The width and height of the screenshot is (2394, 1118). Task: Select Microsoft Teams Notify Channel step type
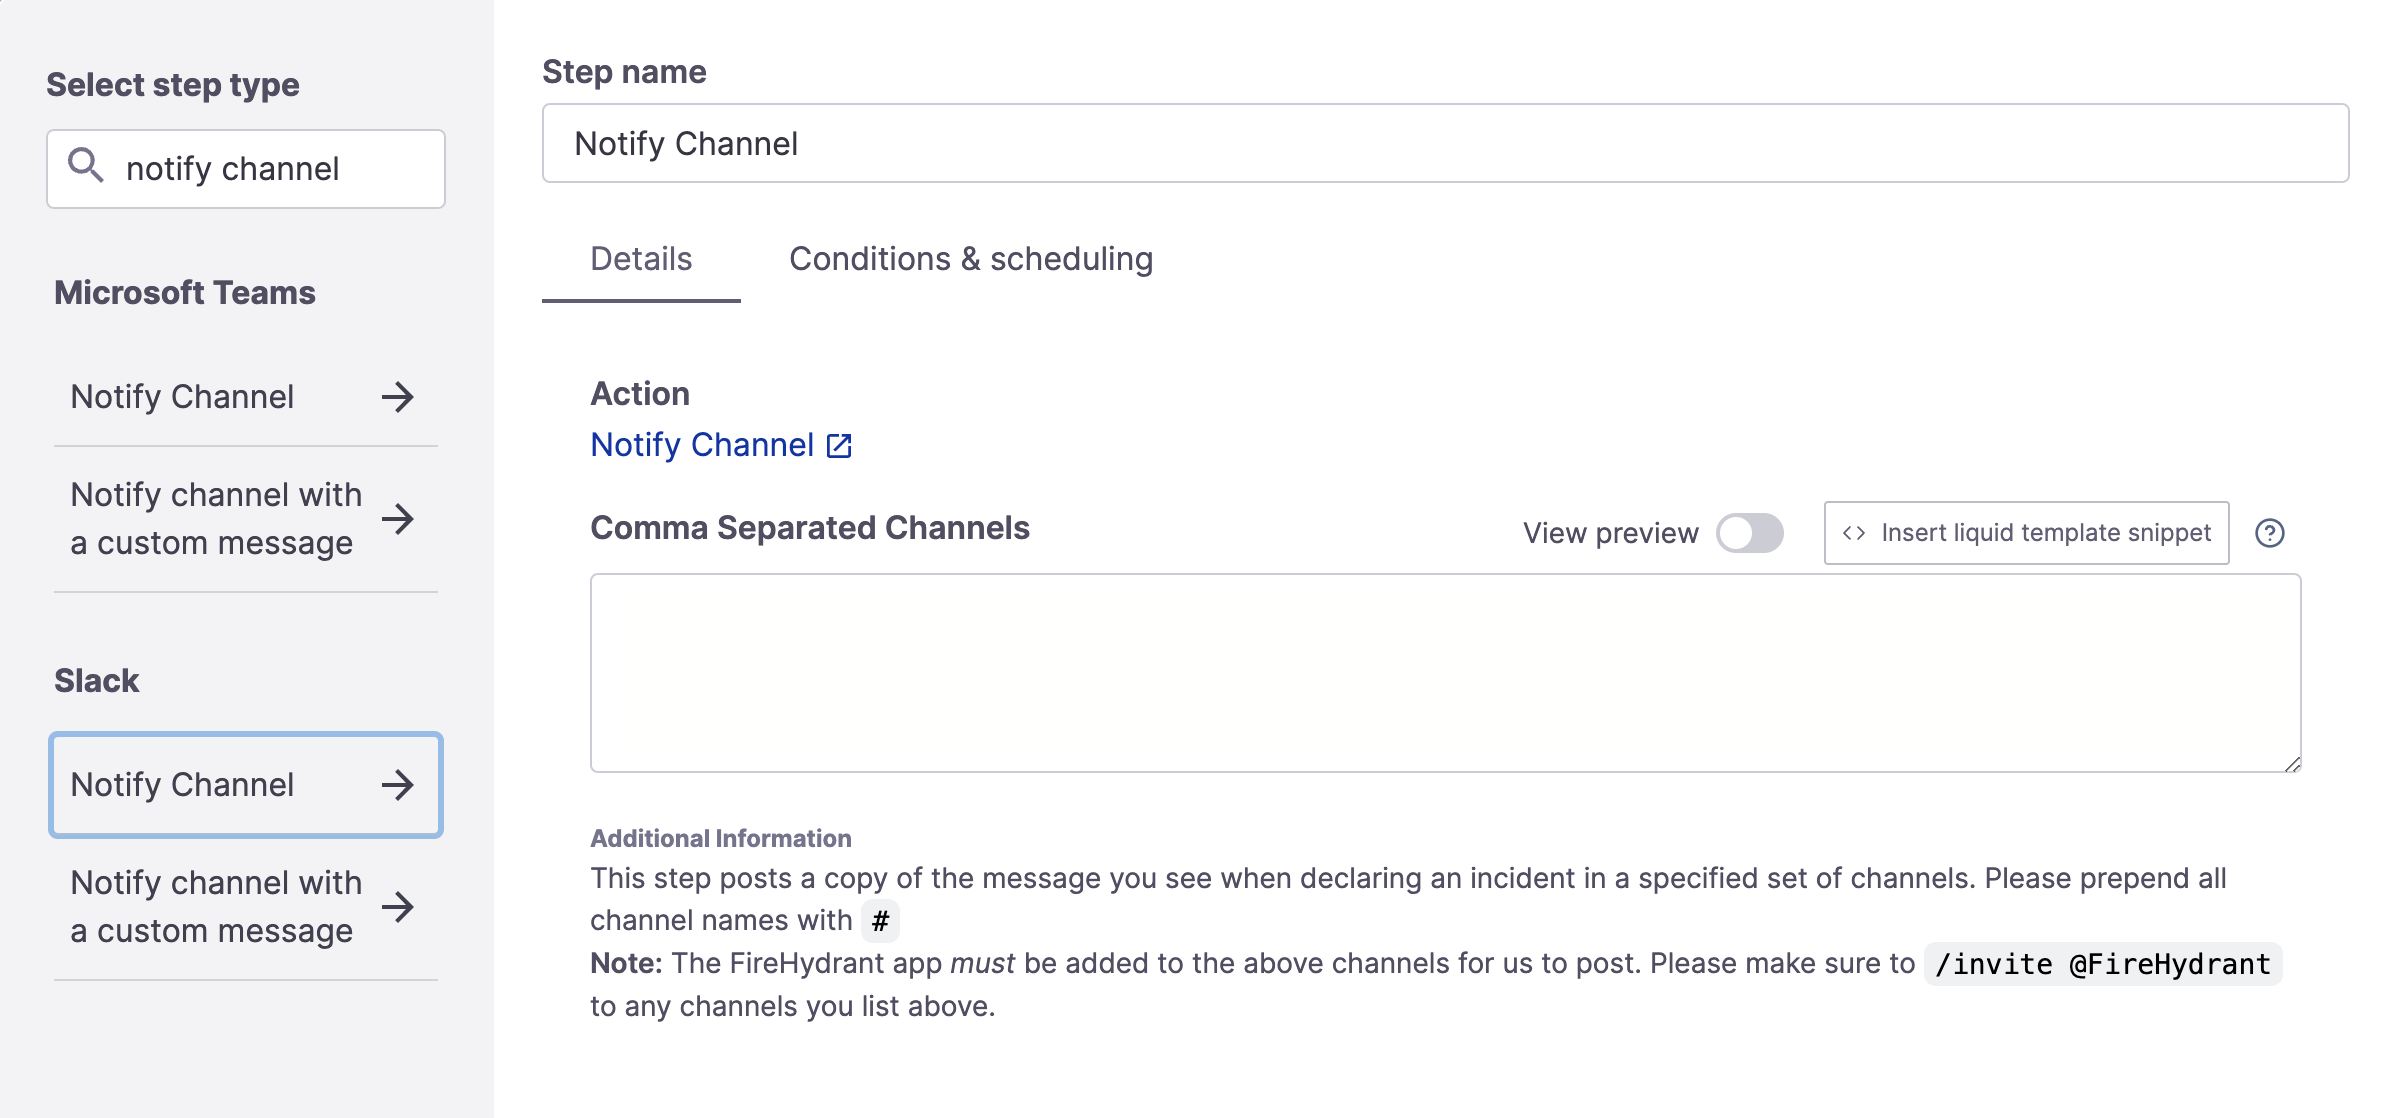tap(244, 397)
